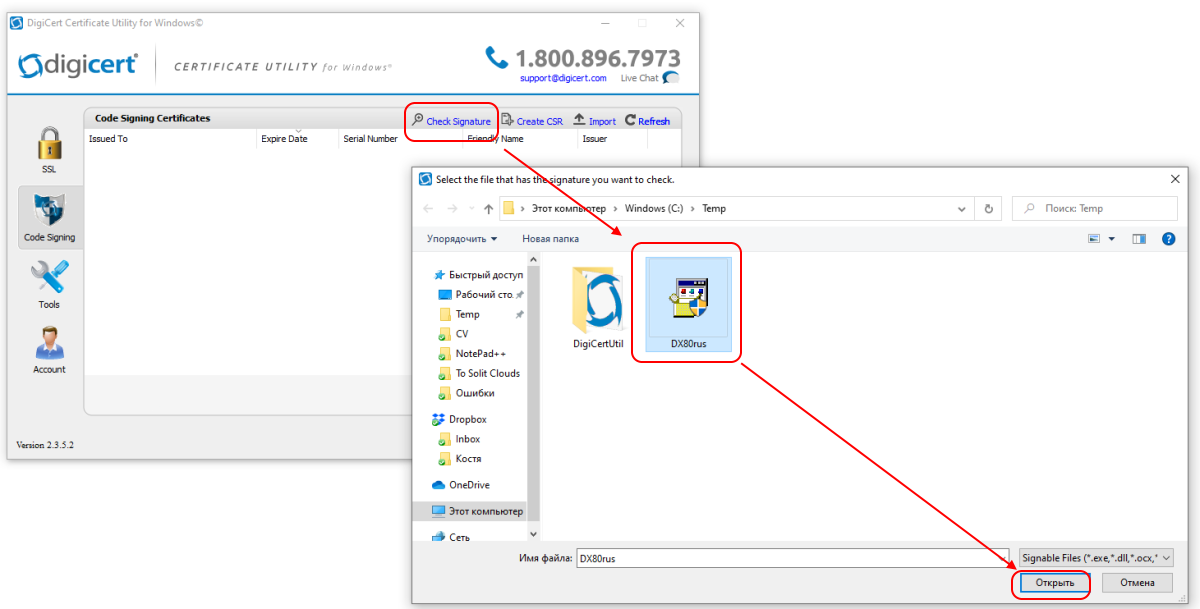Click Create CSR in DigiCert toolbar
Screen dimensions: 1200x609
[532, 121]
